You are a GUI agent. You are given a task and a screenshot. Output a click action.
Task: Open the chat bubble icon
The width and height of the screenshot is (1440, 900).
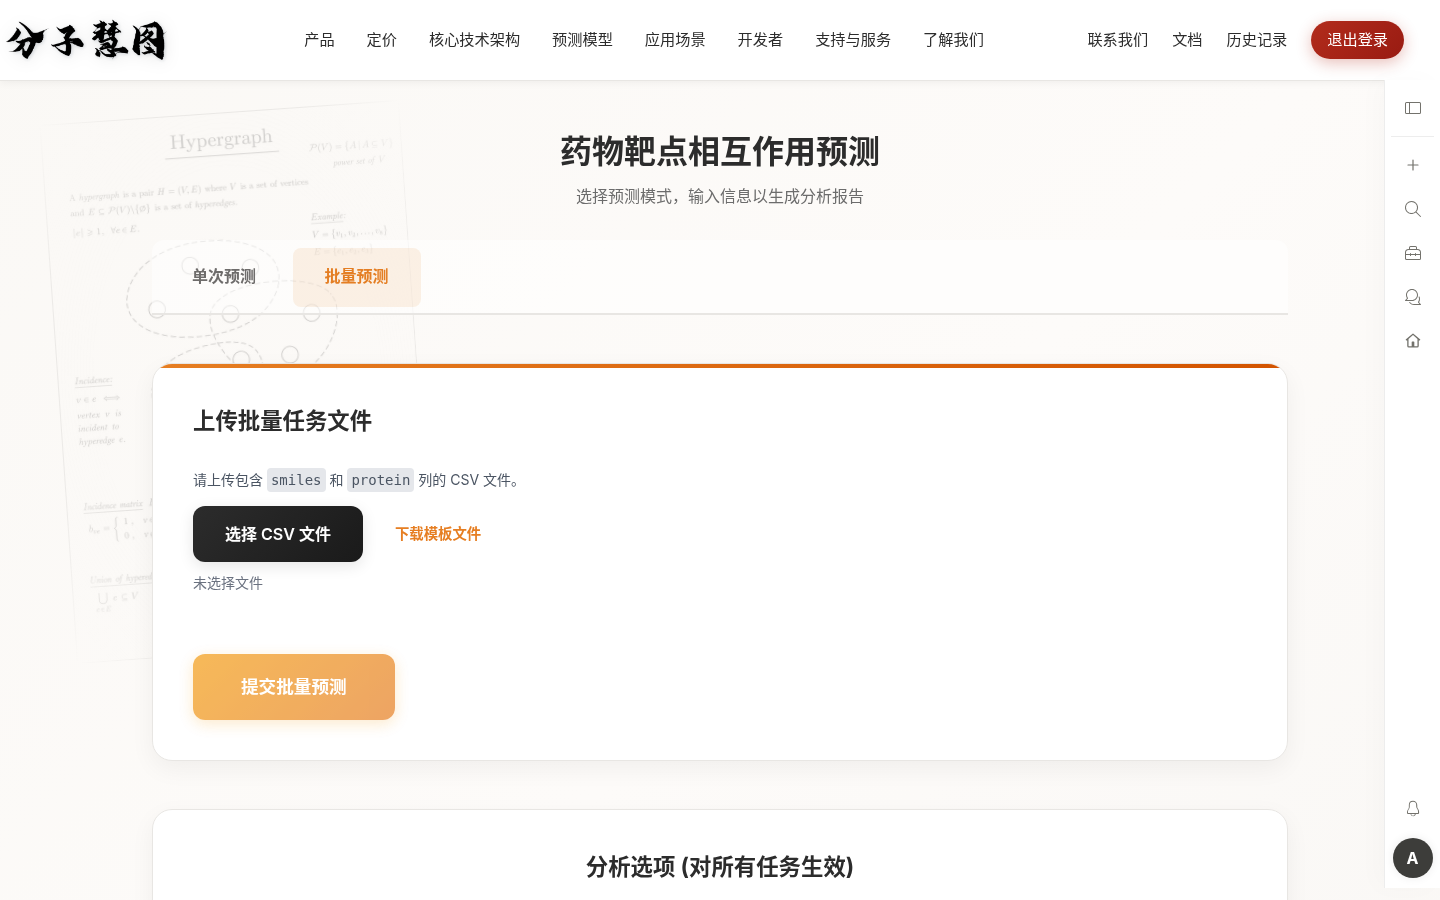click(x=1413, y=297)
